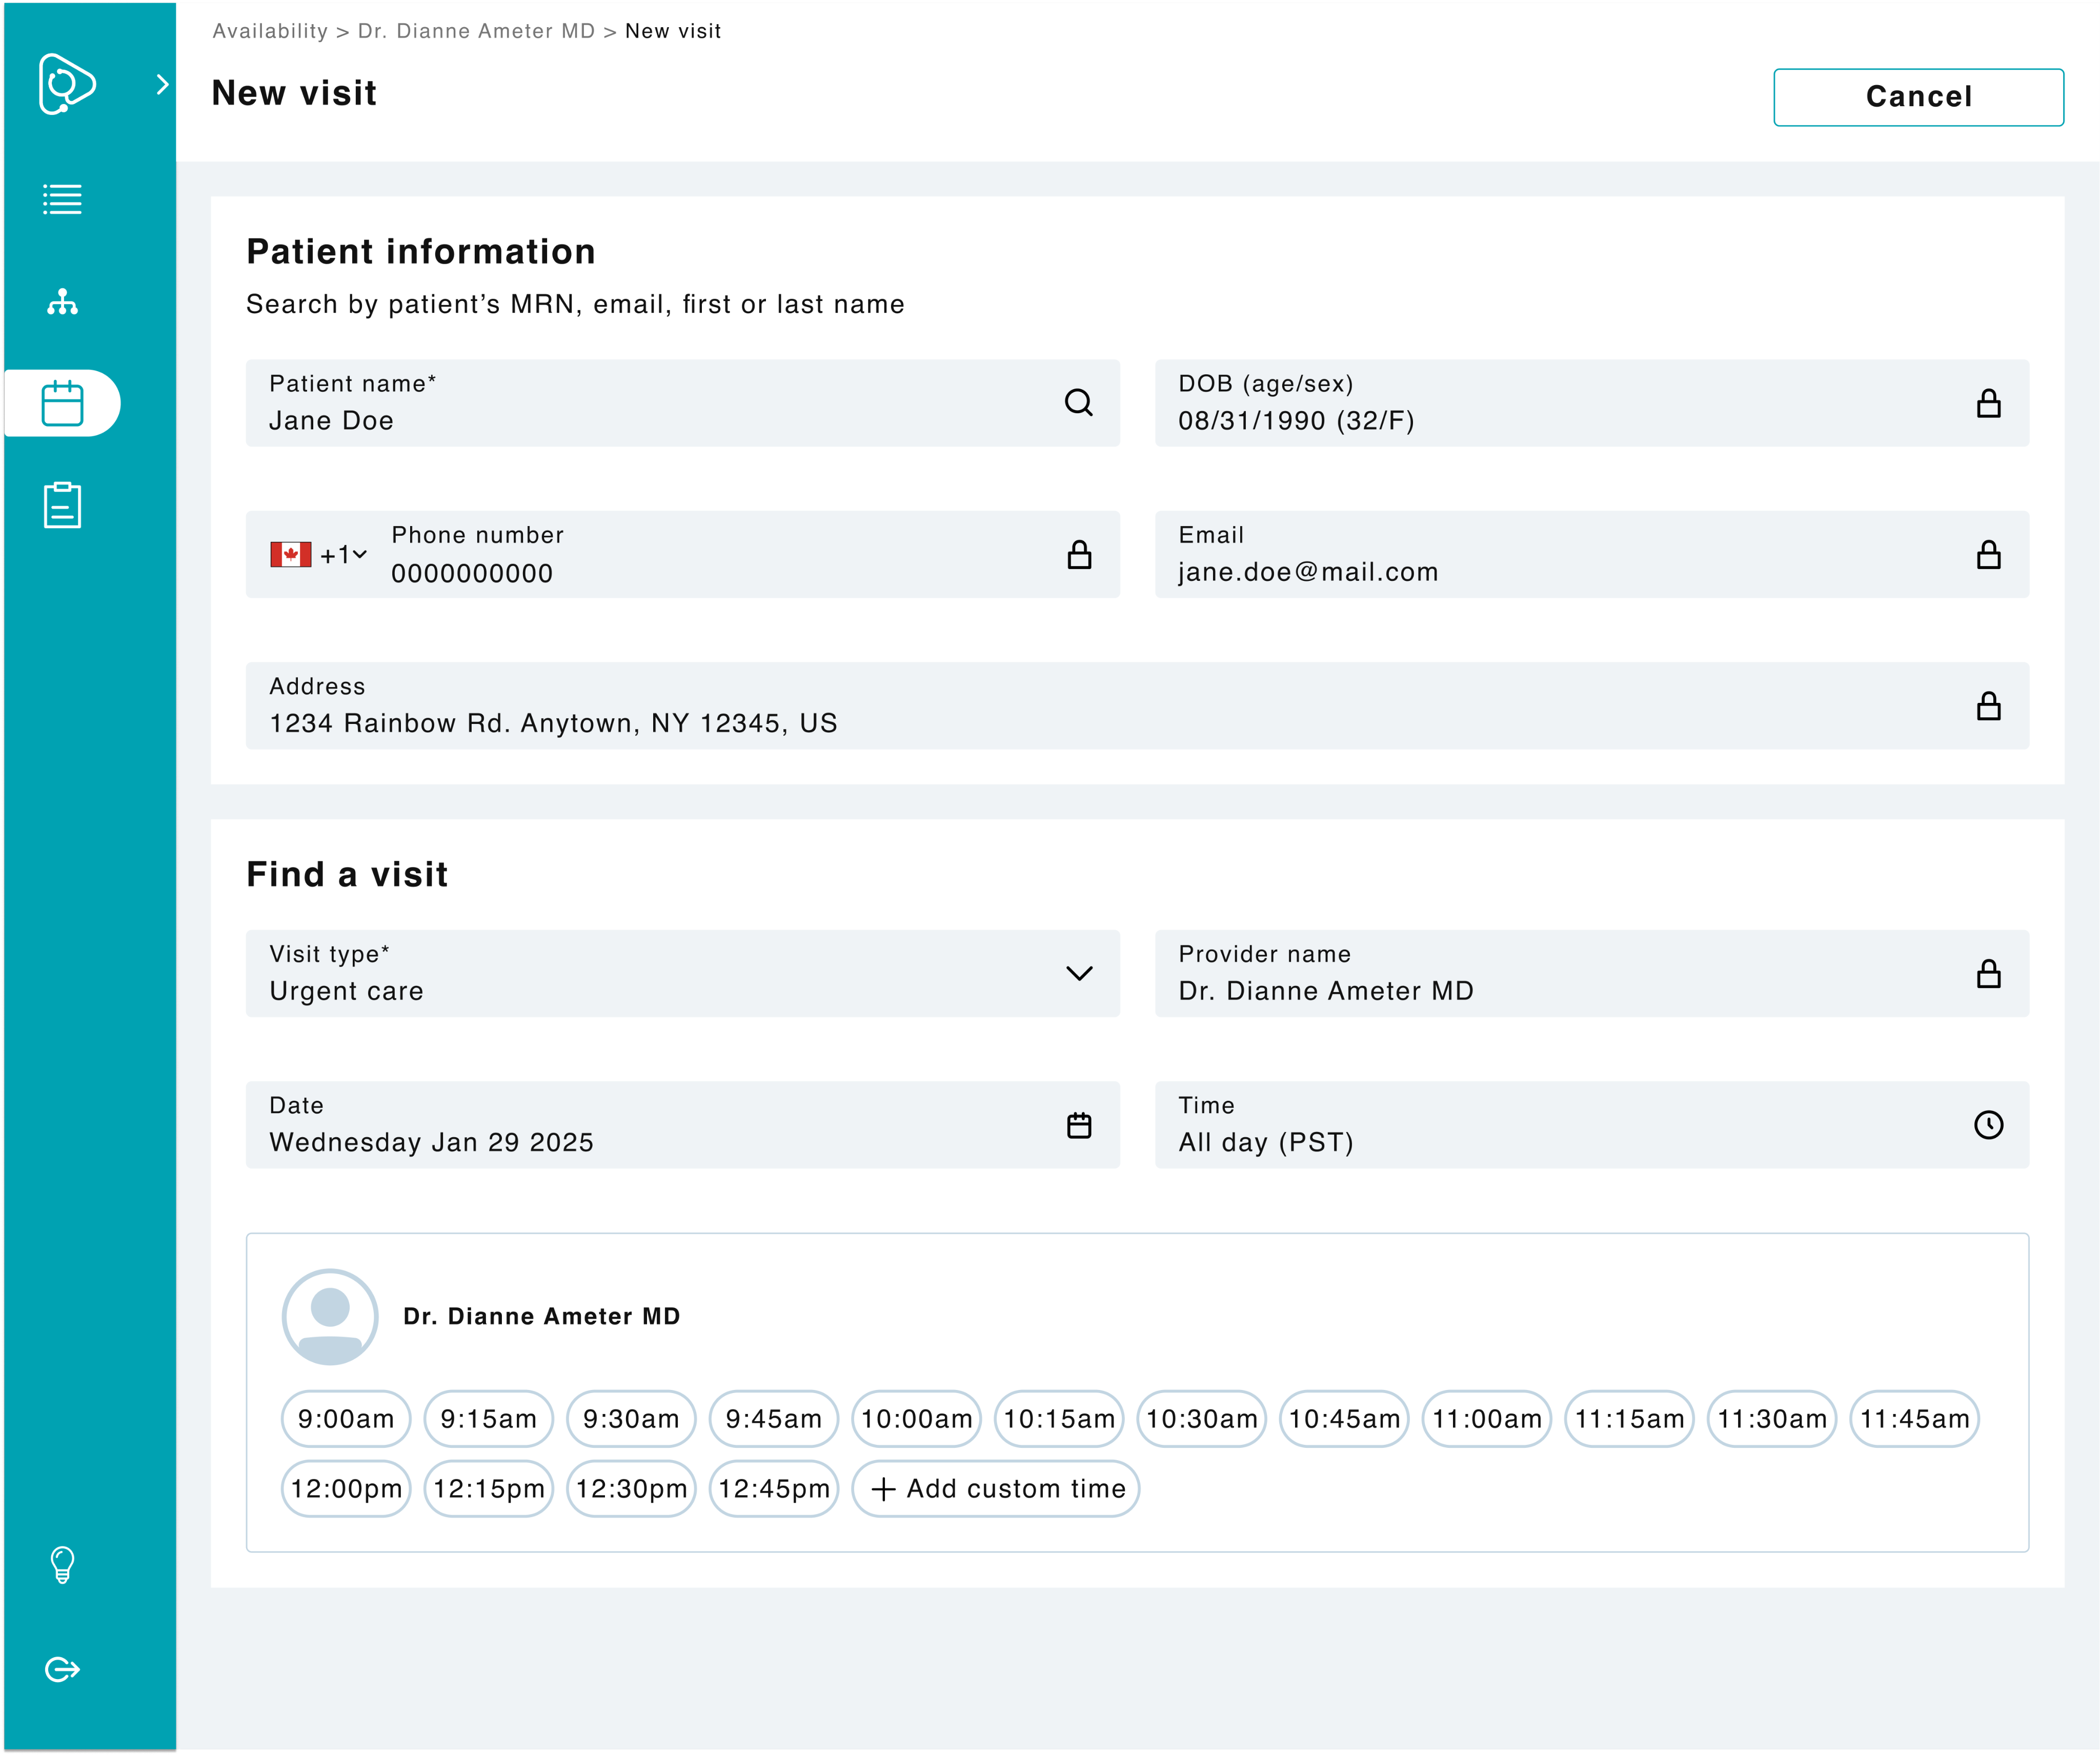
Task: Expand the sidebar with the chevron arrow
Action: click(162, 84)
